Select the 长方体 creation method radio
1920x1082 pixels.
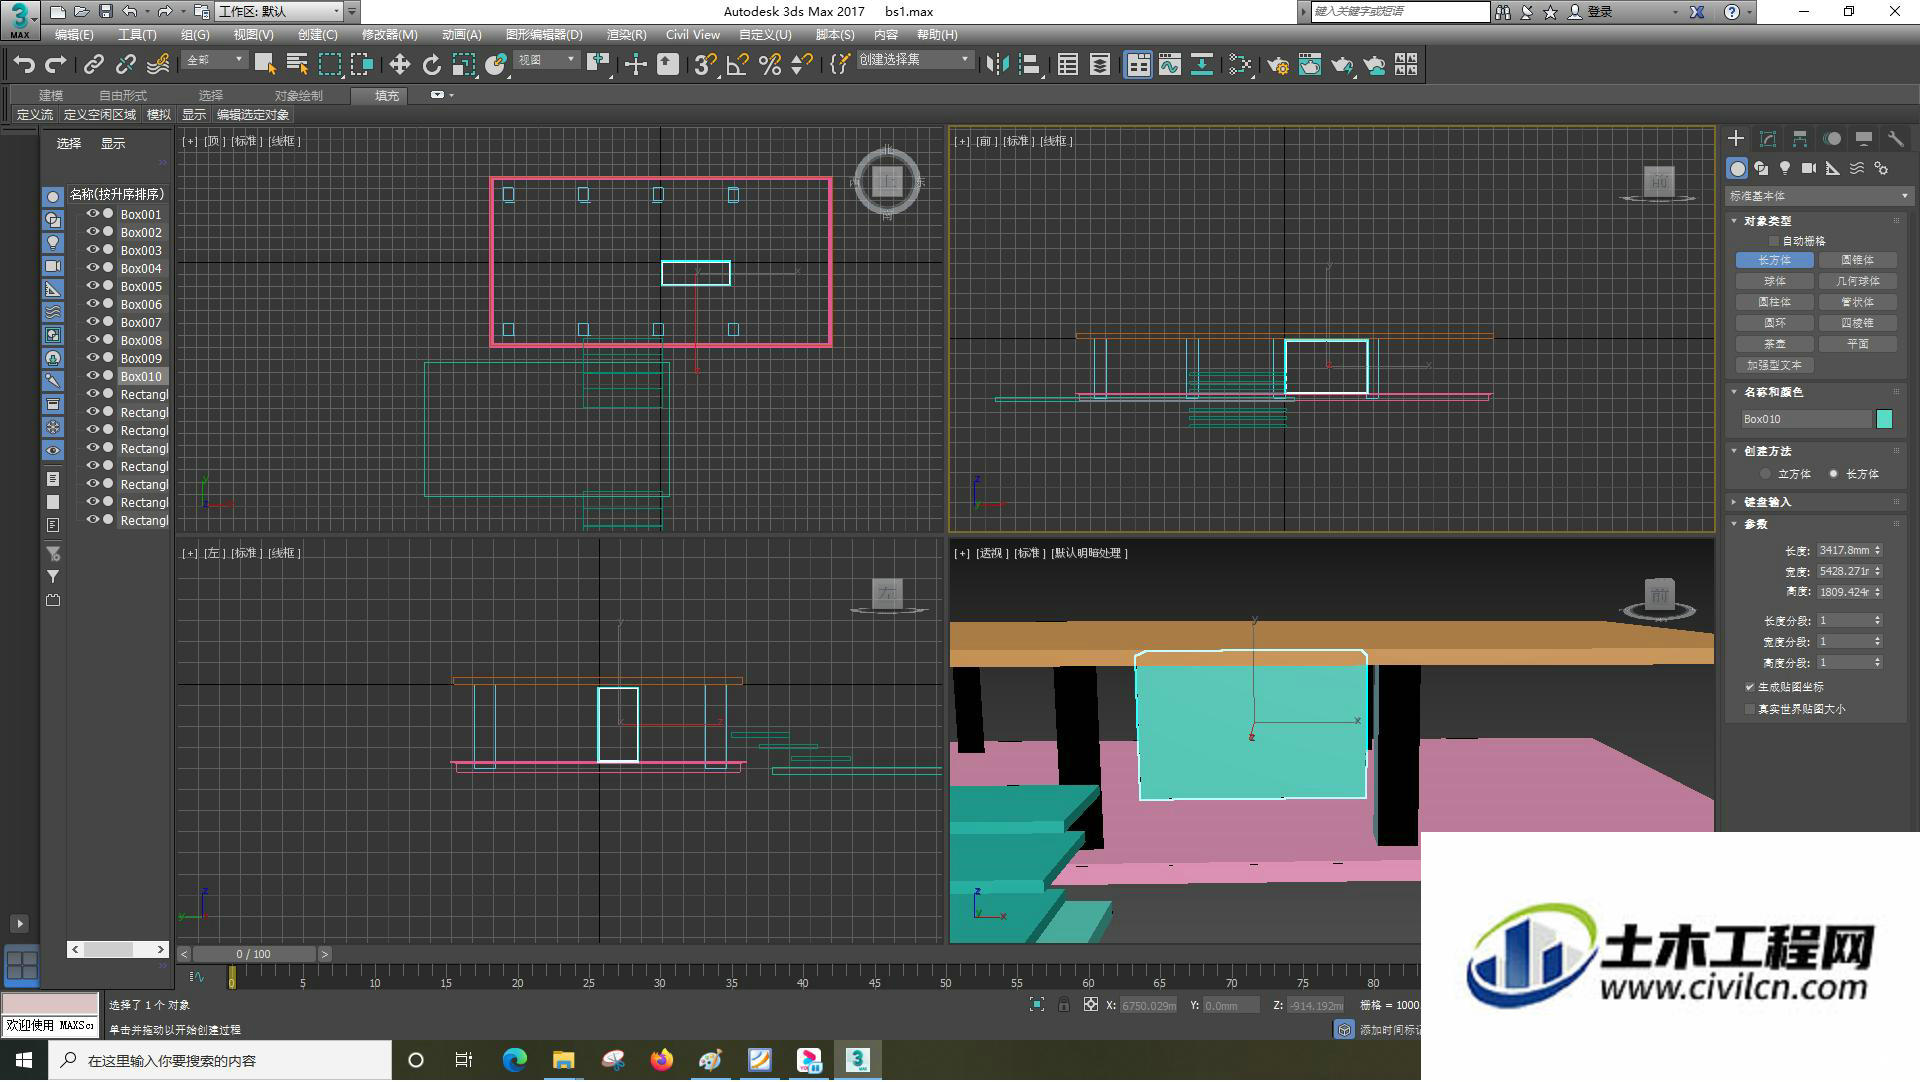[x=1833, y=474]
